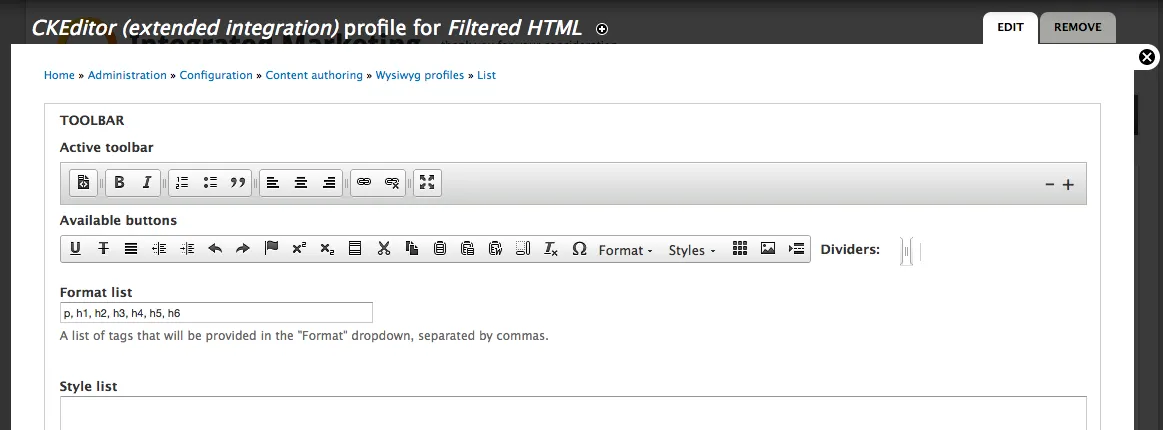Select the Special character omega icon

tap(579, 249)
